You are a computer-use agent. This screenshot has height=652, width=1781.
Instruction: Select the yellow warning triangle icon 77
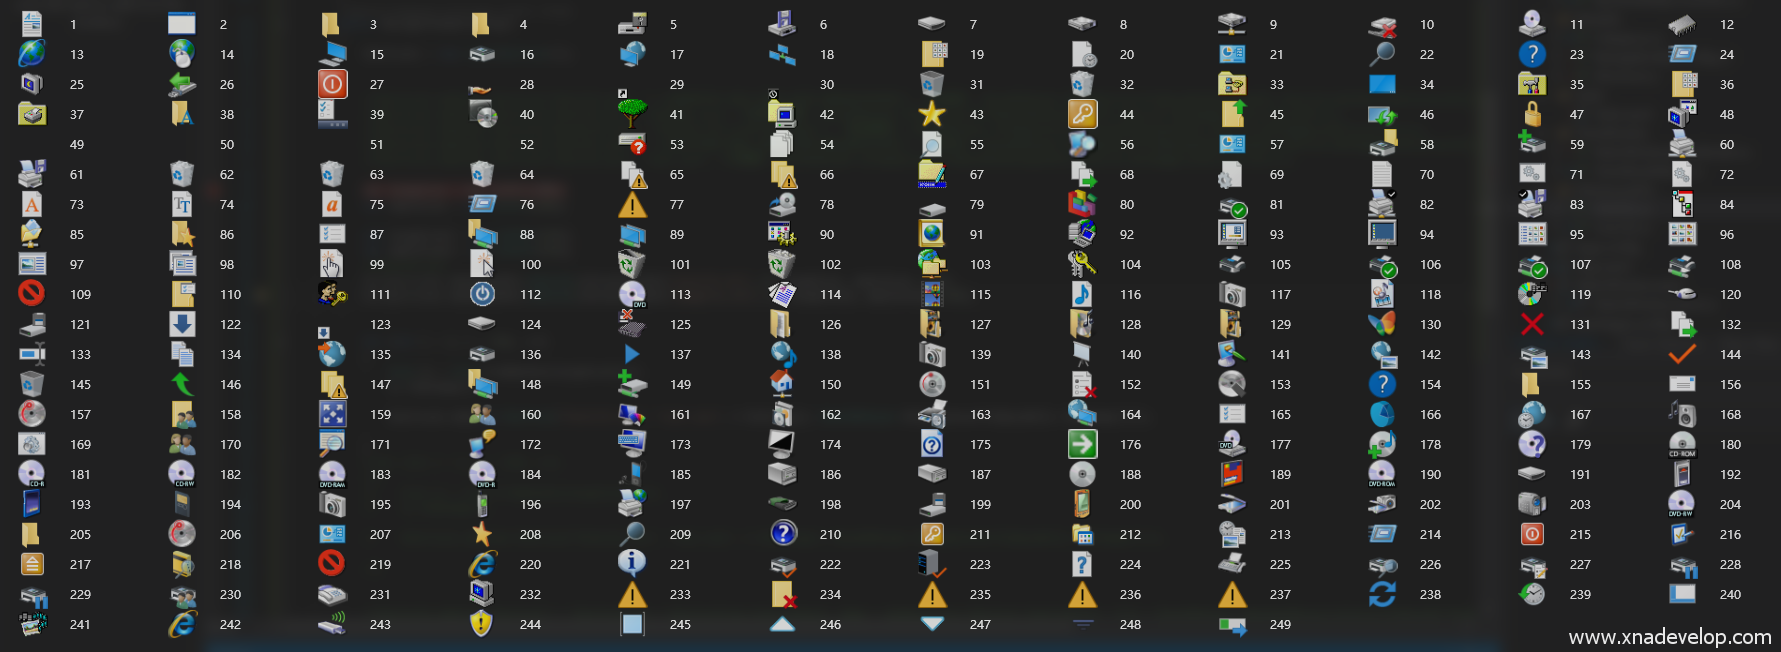632,205
